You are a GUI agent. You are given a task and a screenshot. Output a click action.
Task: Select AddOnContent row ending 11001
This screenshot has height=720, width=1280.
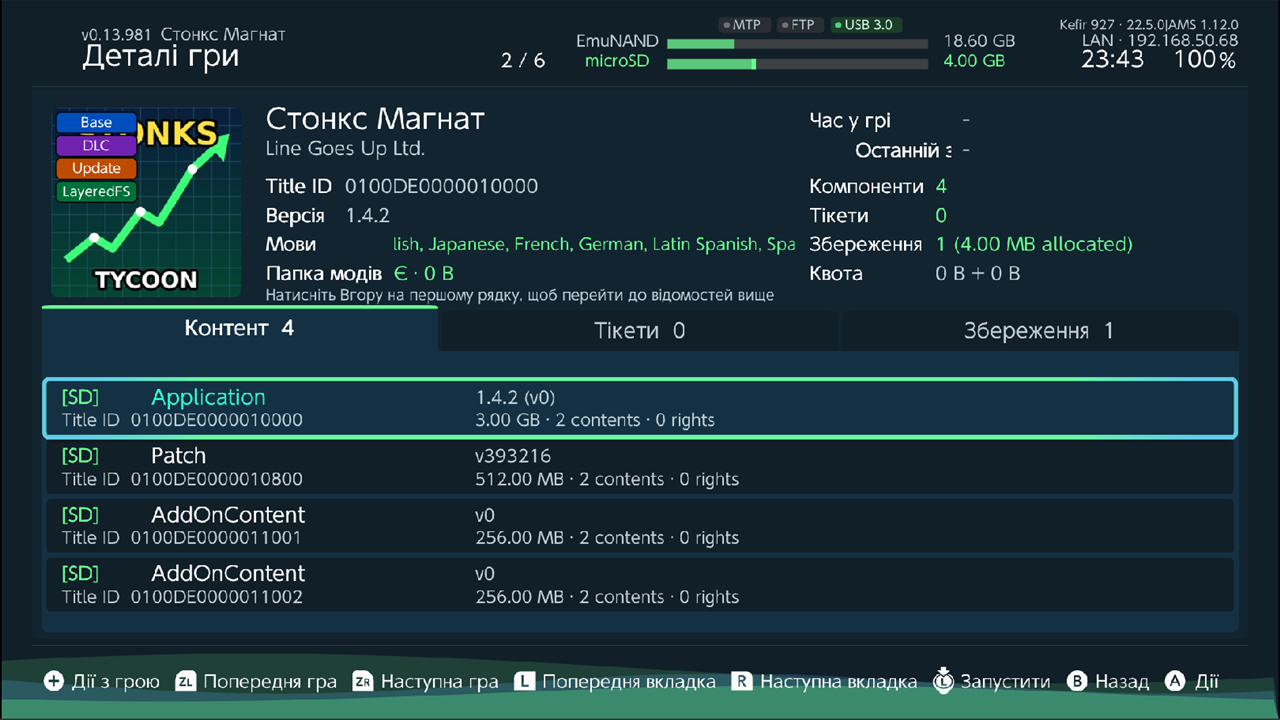tap(640, 526)
